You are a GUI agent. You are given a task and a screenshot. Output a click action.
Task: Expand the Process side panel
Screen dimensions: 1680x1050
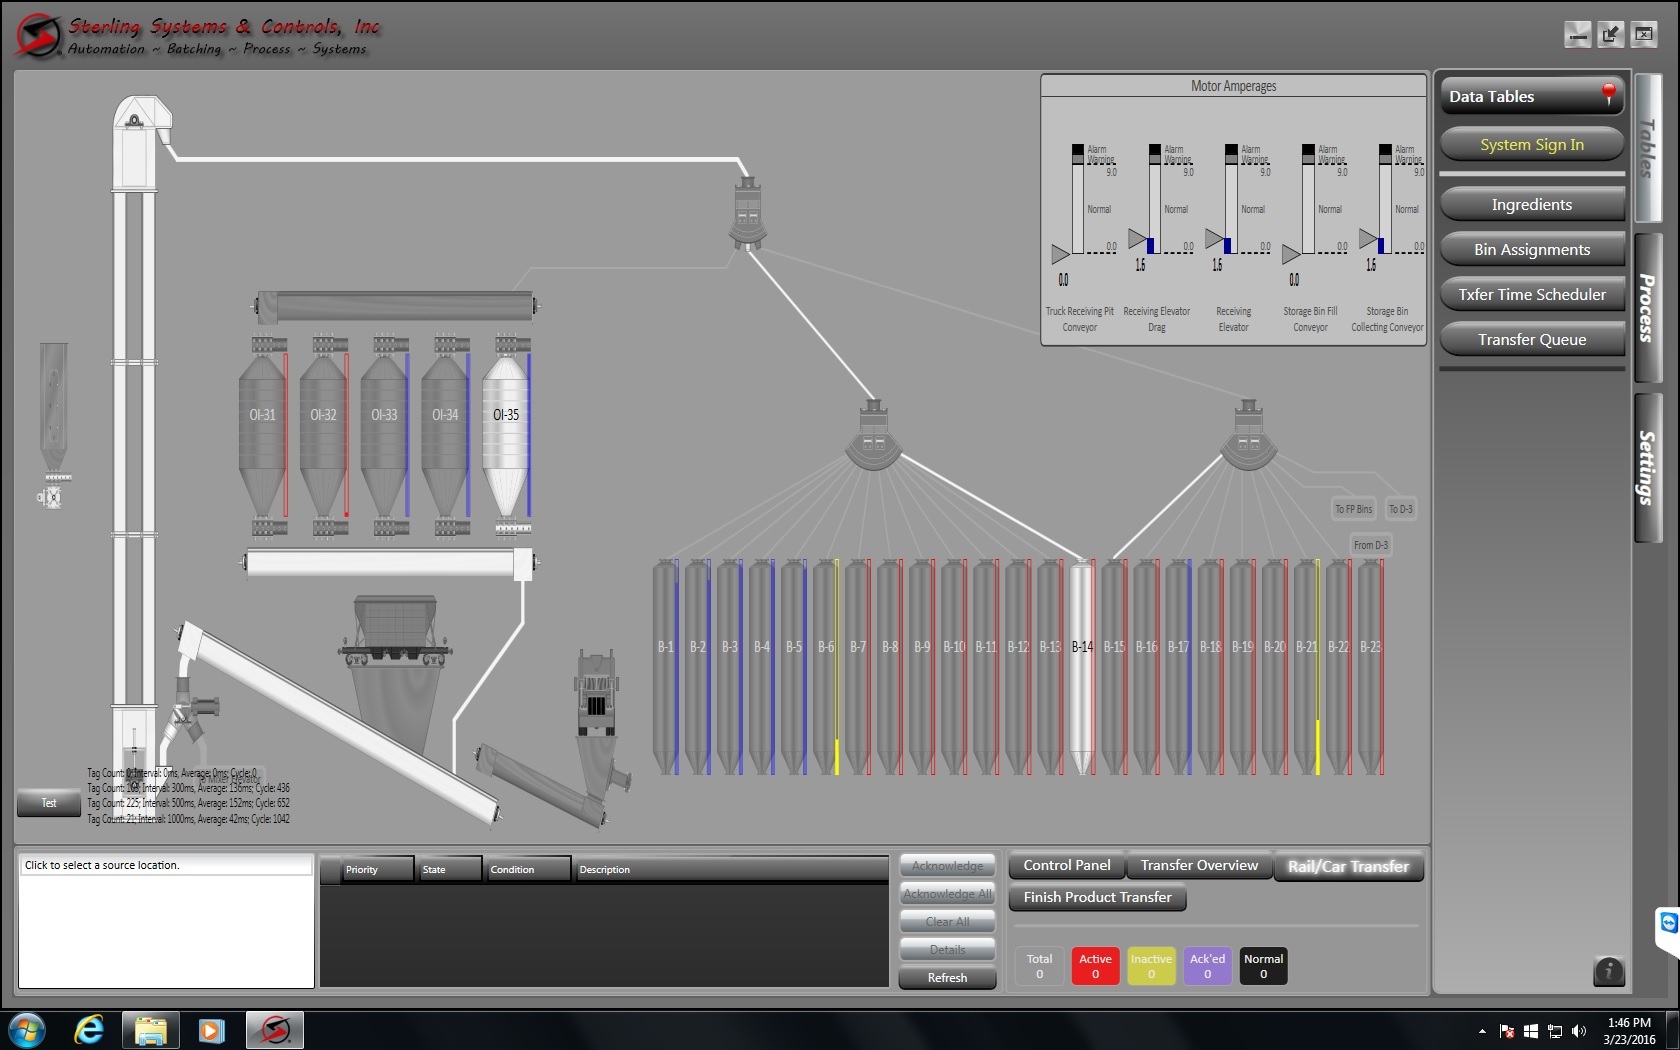coord(1647,308)
